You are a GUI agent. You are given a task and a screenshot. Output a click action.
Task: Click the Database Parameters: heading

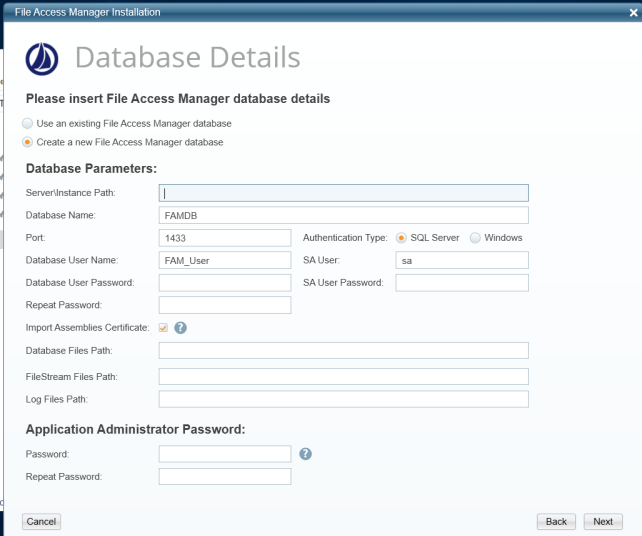tap(91, 169)
